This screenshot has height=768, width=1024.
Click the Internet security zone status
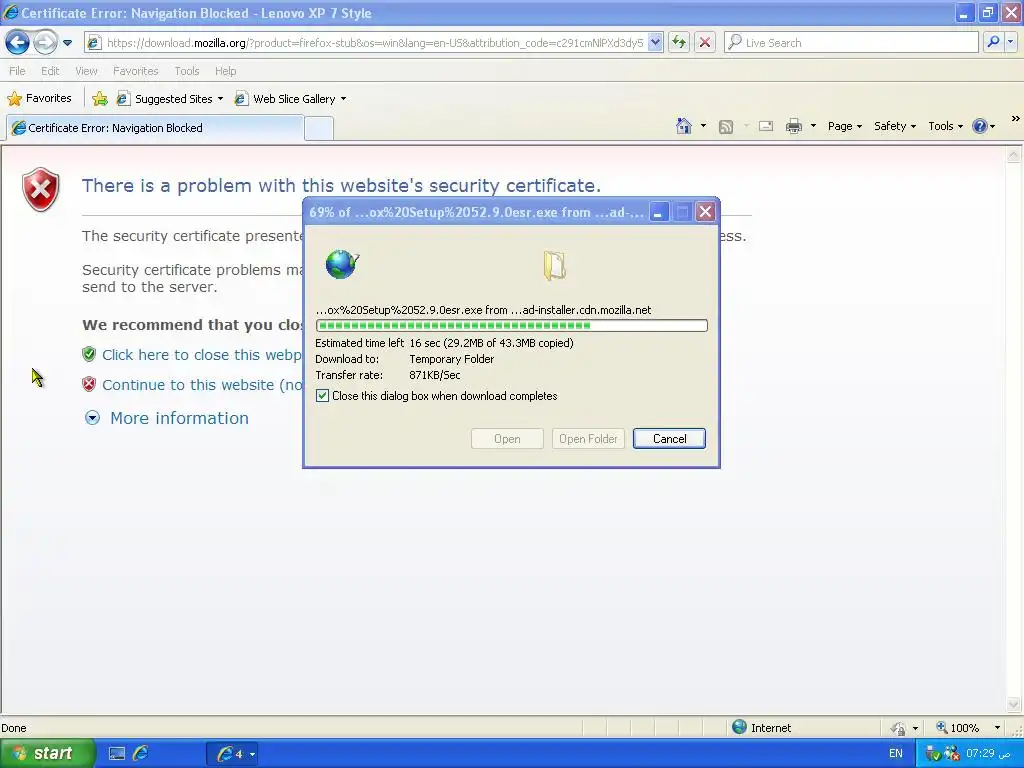(761, 728)
